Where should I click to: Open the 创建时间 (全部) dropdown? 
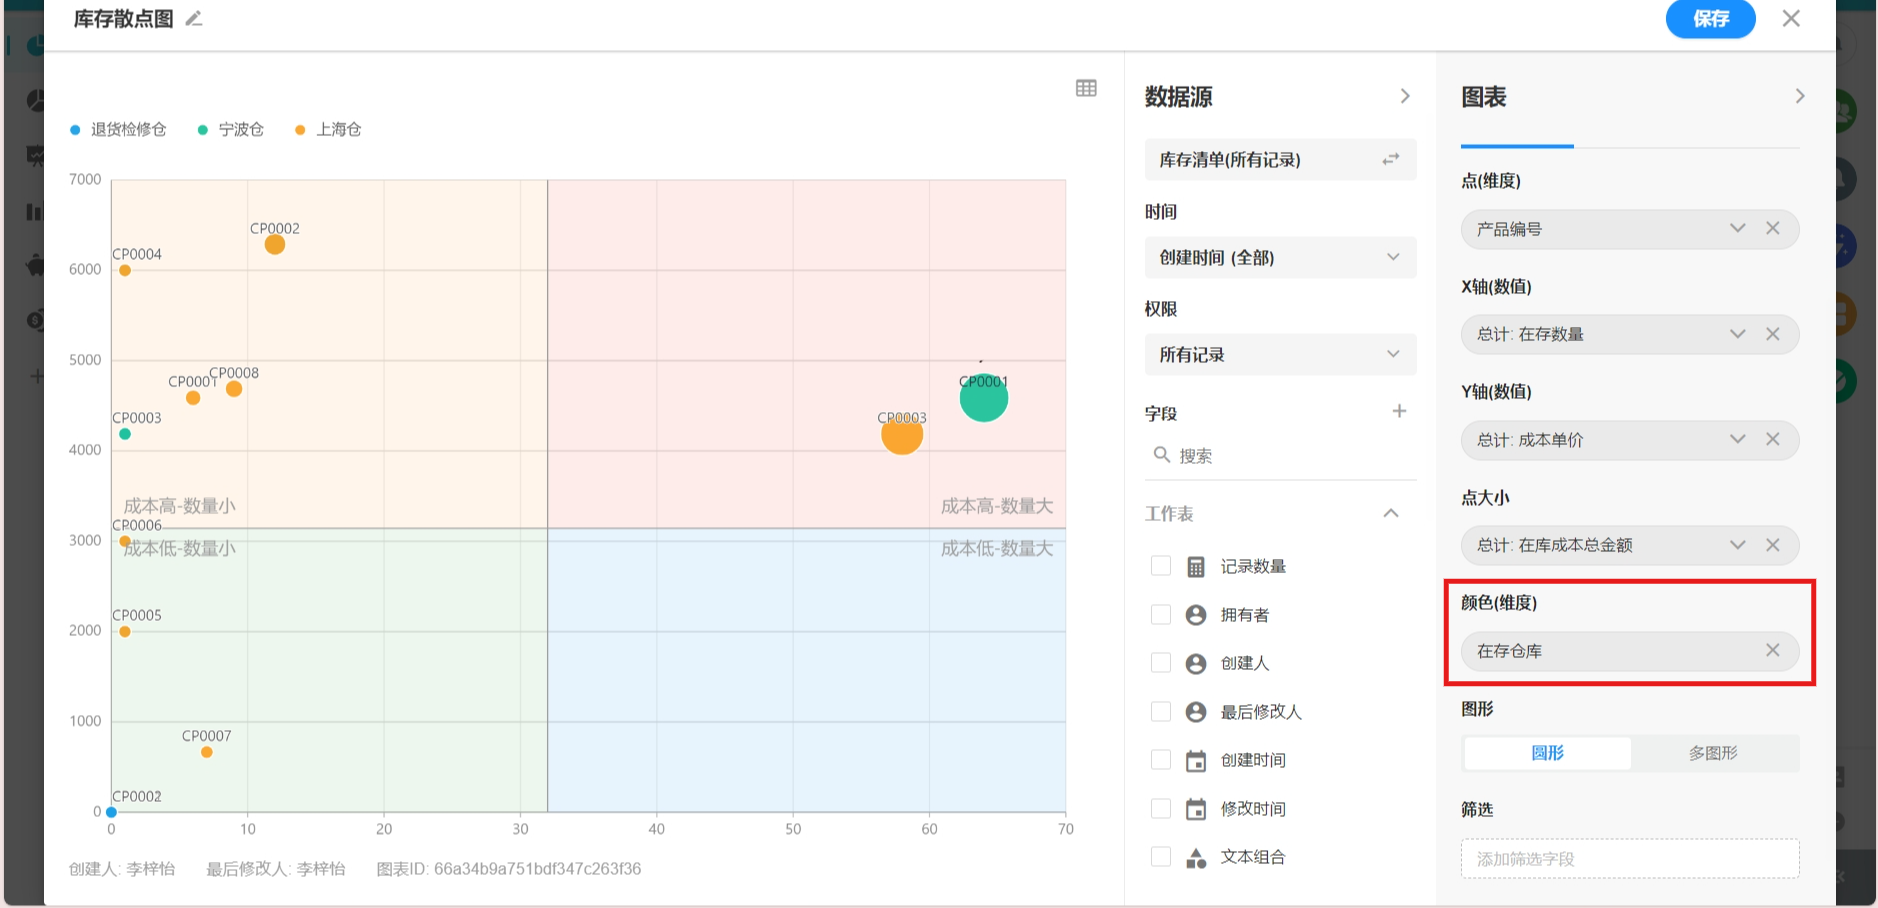pyautogui.click(x=1280, y=258)
